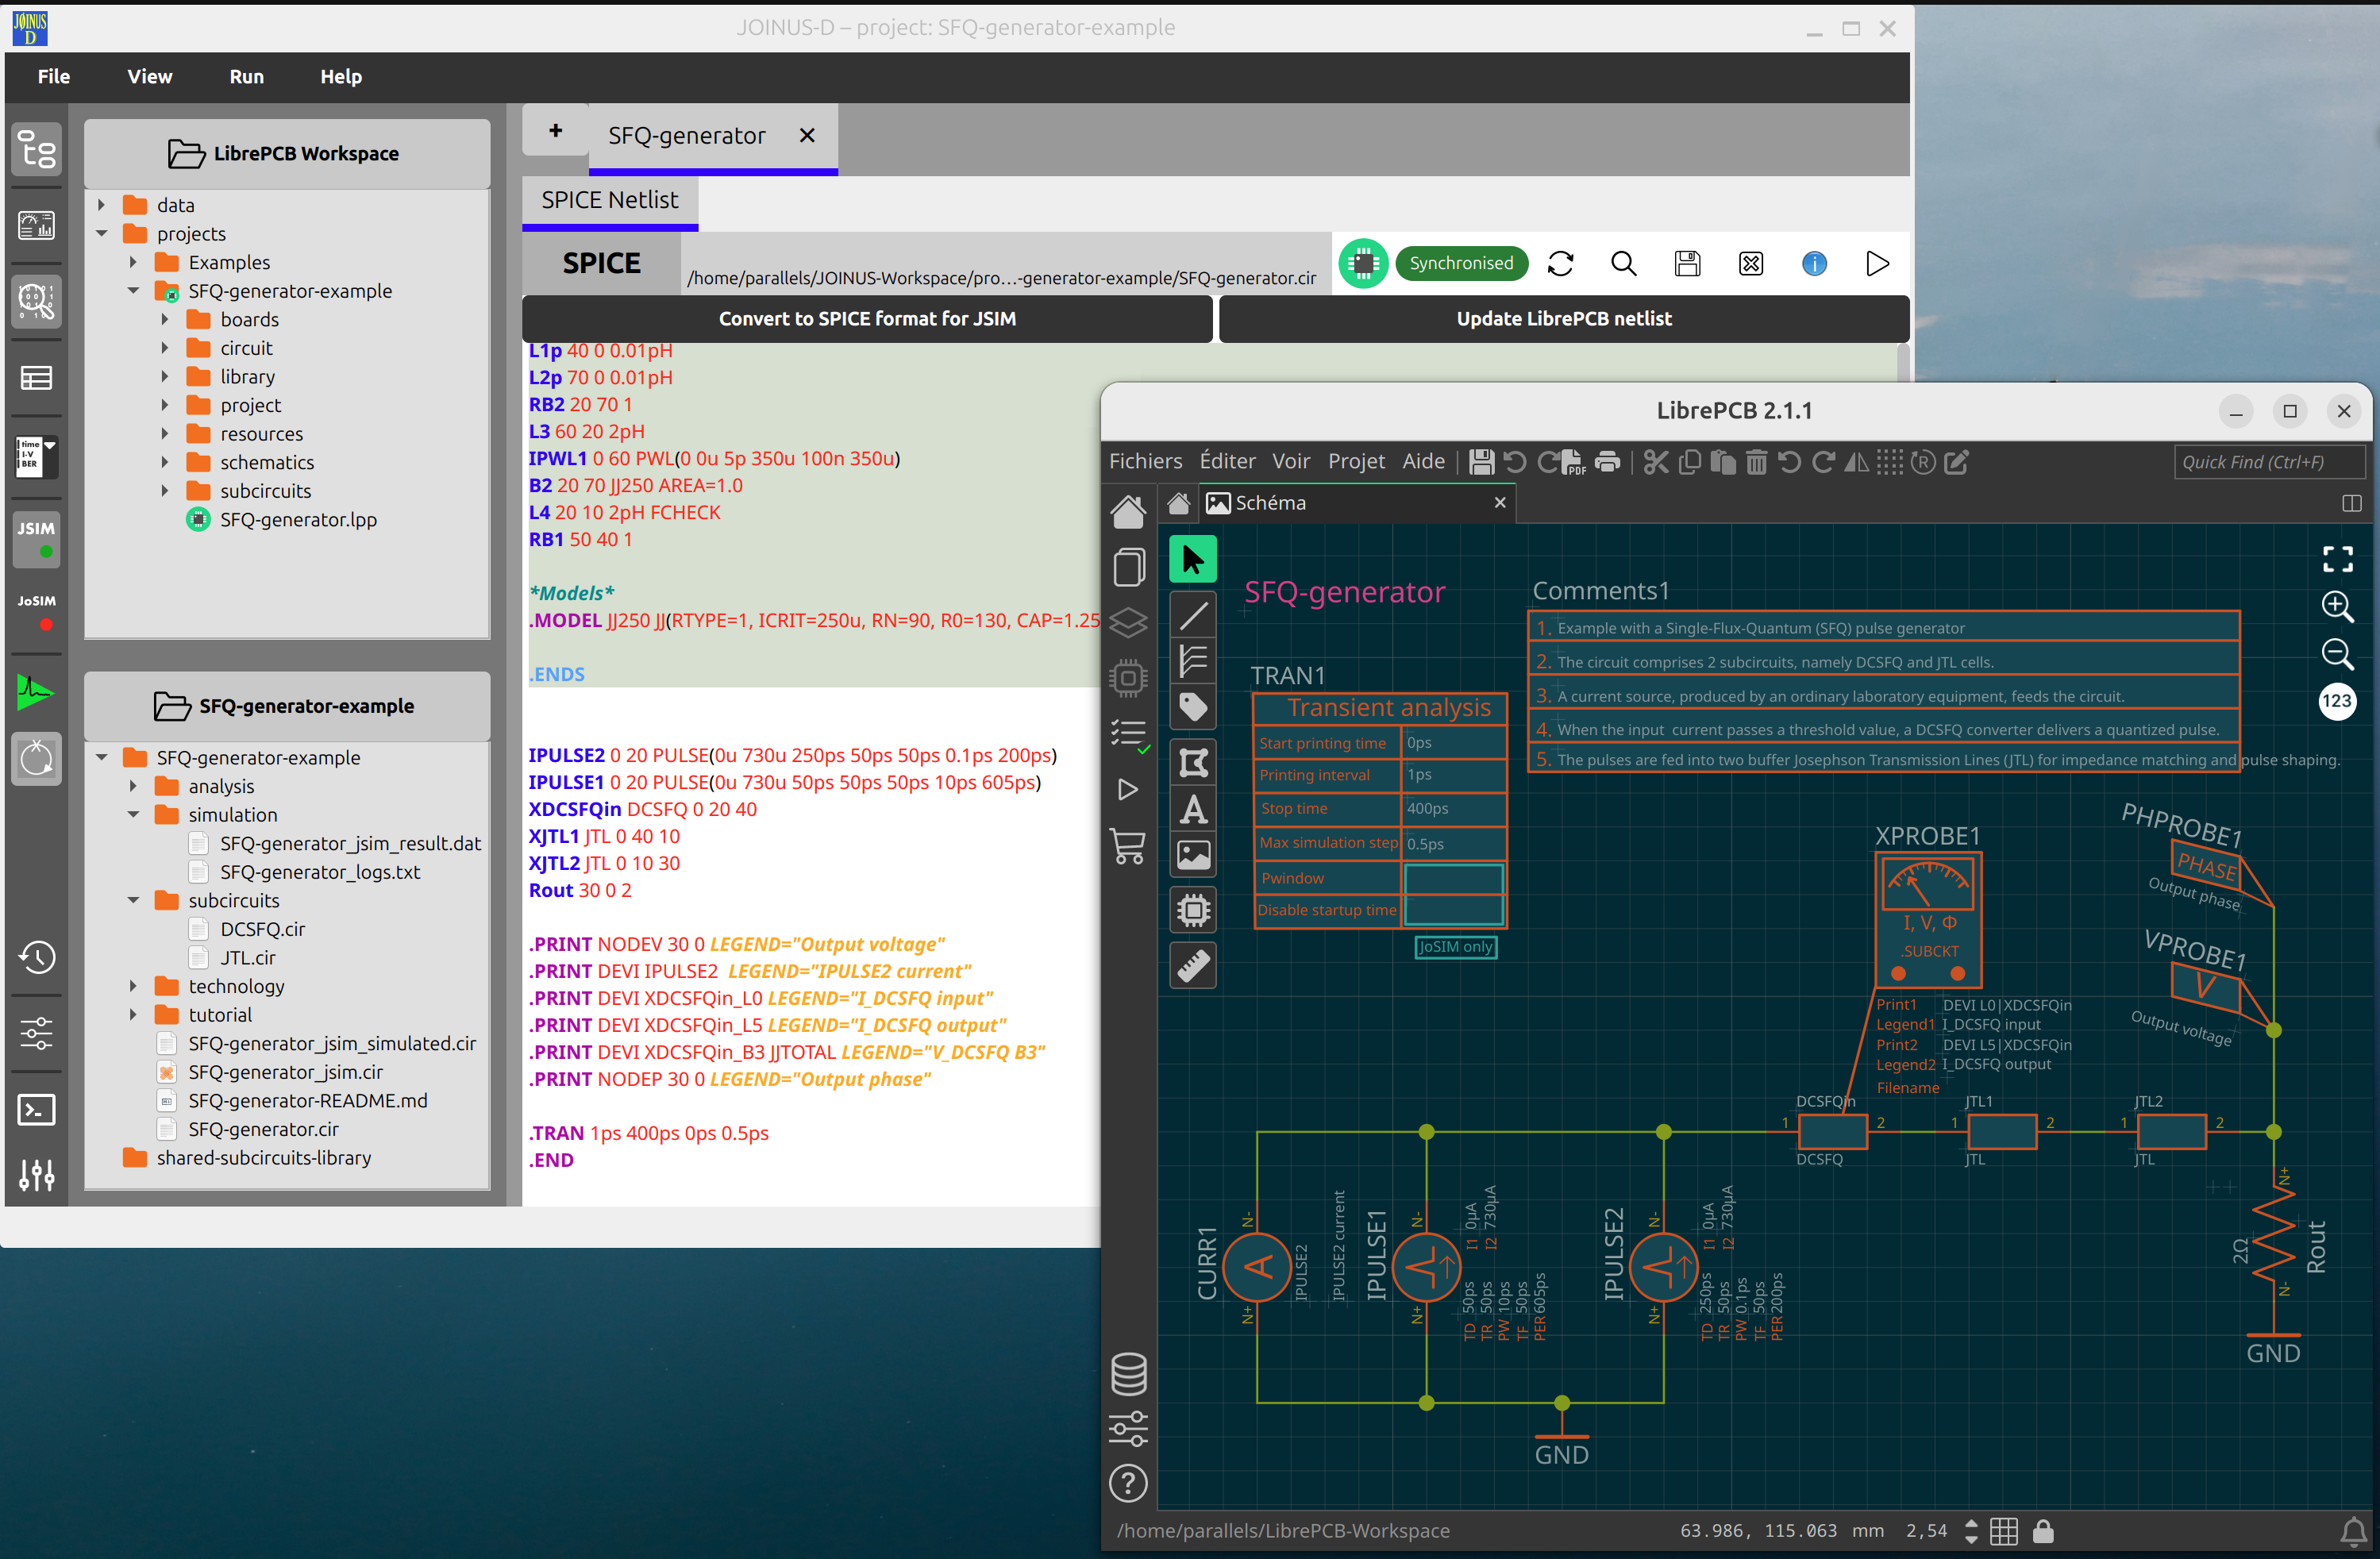2380x1559 pixels.
Task: Collapse the projects folder in workspace tree
Action: 101,233
